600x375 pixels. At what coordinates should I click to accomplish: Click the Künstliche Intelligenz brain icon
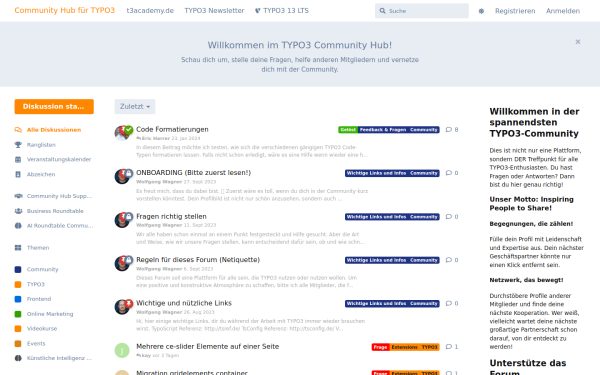(18, 358)
